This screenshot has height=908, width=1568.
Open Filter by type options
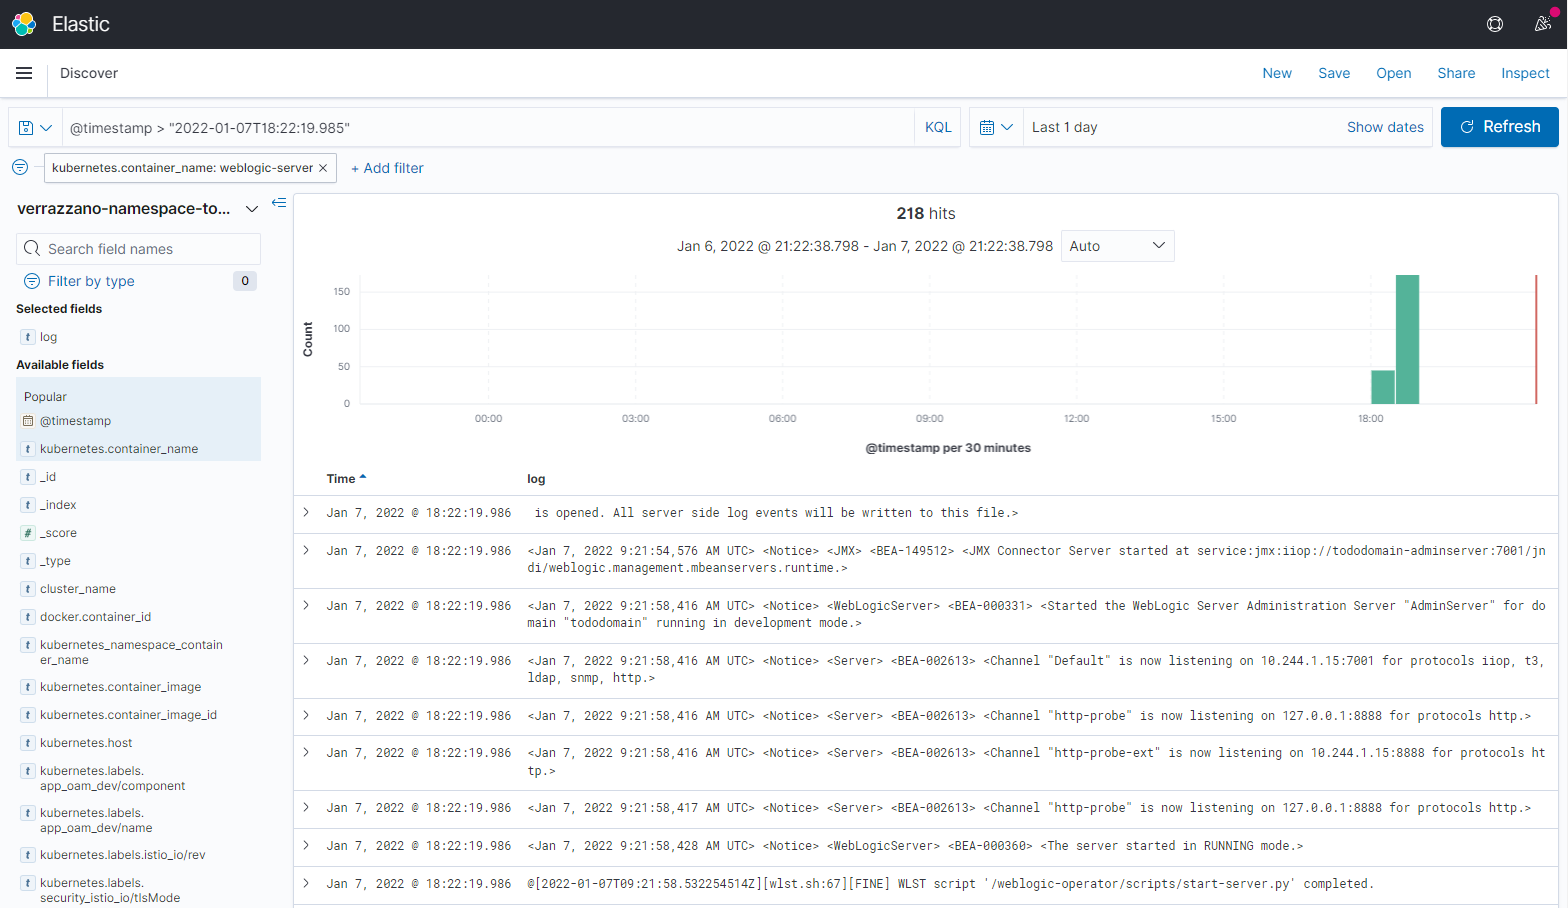point(91,281)
